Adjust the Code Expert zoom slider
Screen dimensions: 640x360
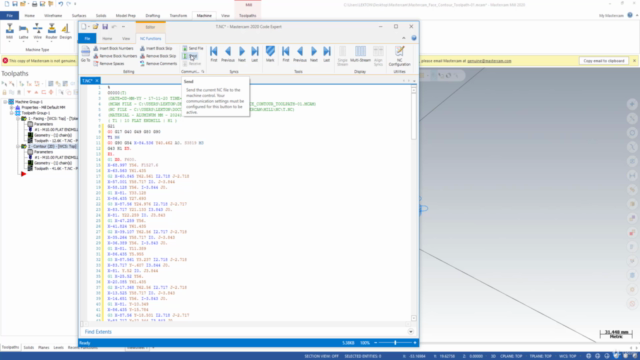click(x=395, y=343)
